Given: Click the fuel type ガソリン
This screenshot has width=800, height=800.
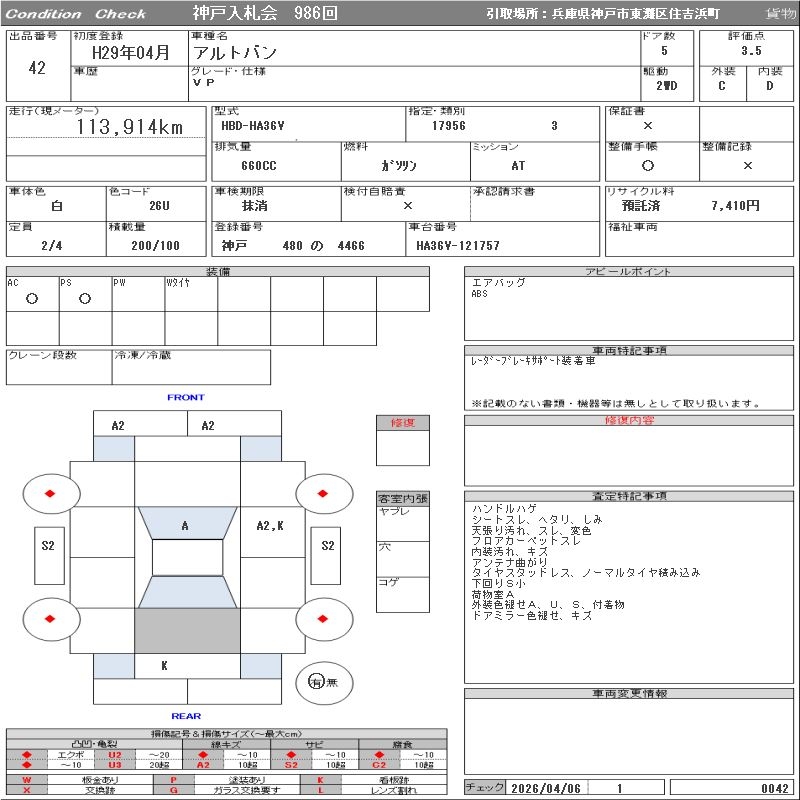Looking at the screenshot, I should (x=398, y=165).
